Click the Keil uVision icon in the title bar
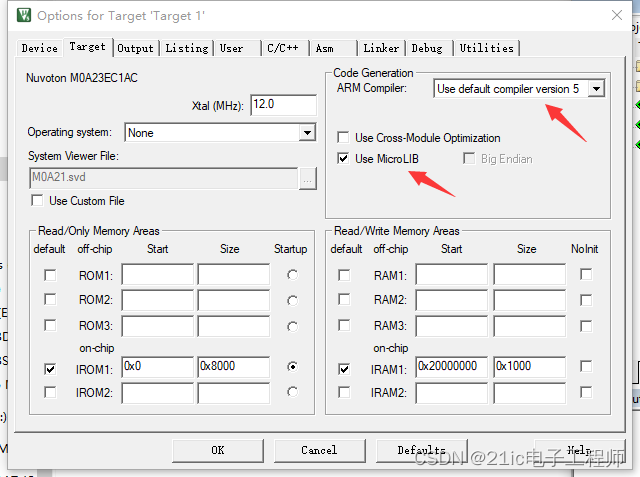Screen dimensions: 640x477 pos(24,15)
